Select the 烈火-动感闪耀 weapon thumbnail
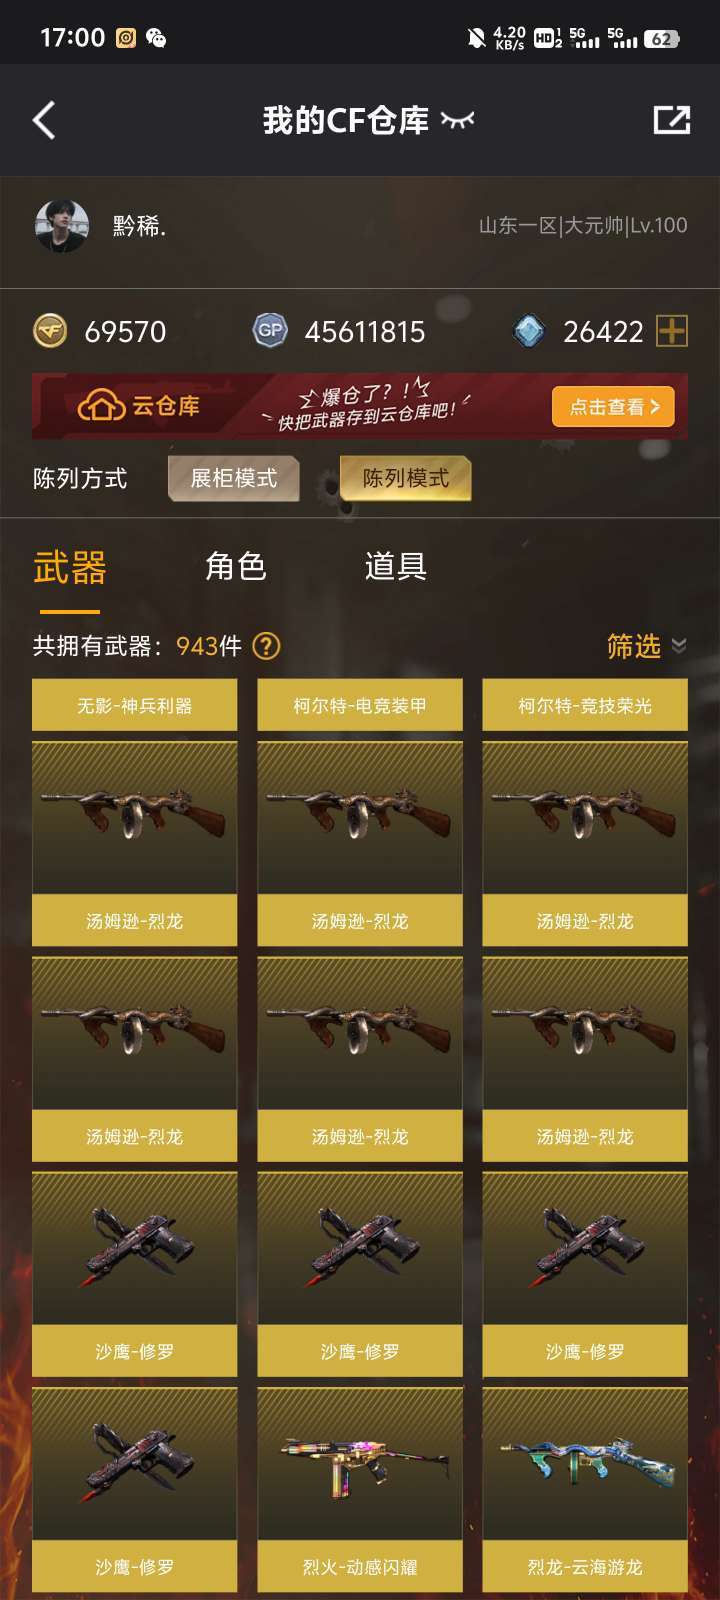This screenshot has width=720, height=1600. pyautogui.click(x=360, y=1465)
